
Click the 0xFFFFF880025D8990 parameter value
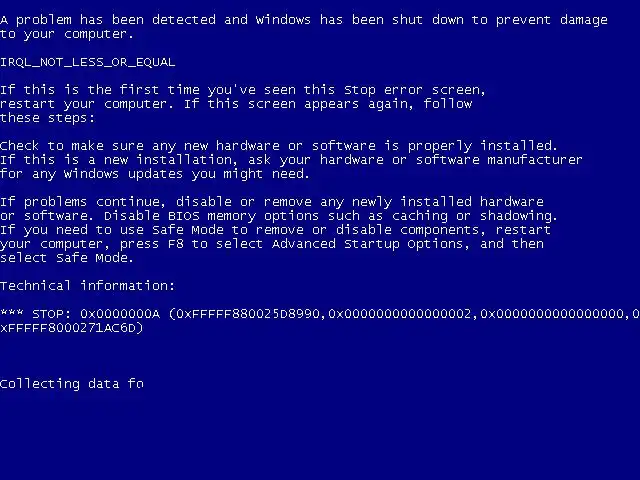248,314
